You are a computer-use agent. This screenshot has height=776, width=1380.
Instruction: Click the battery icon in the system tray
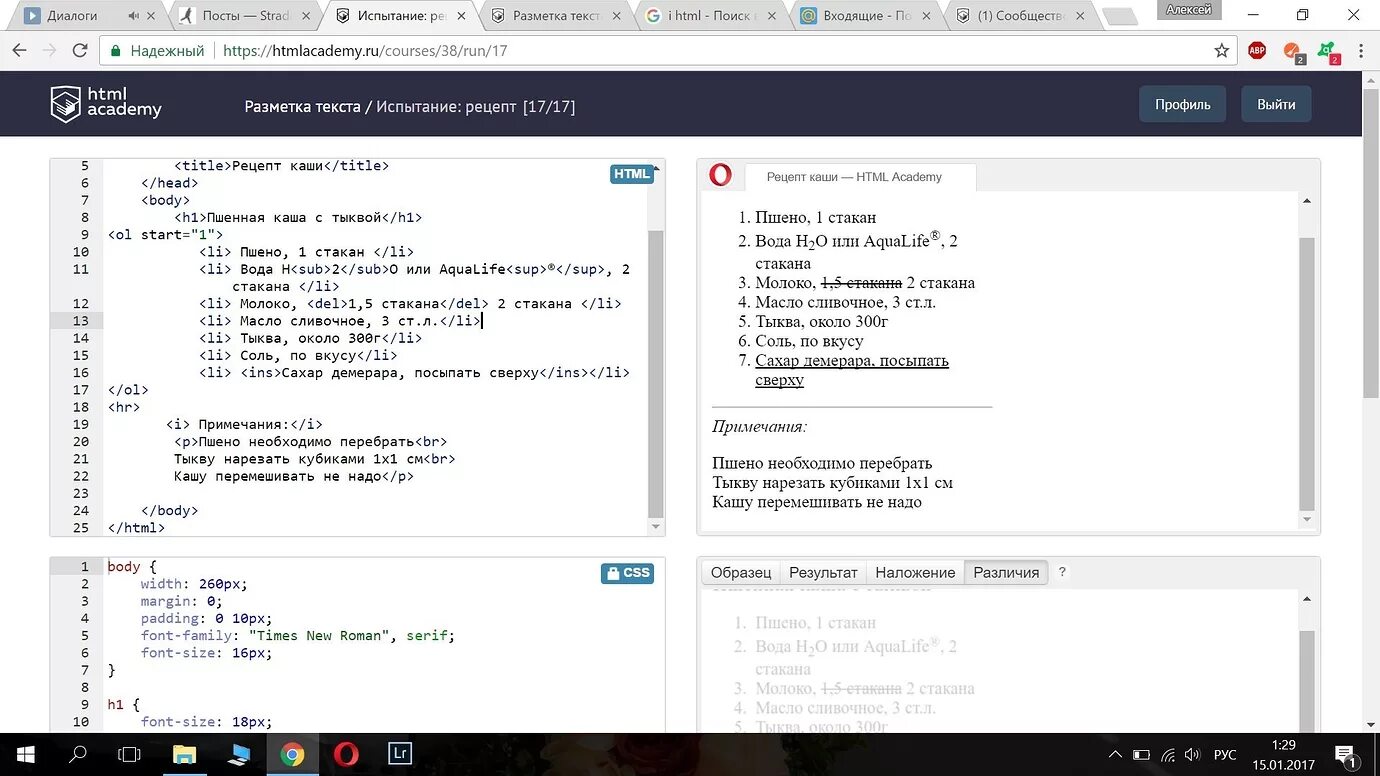[x=1142, y=754]
